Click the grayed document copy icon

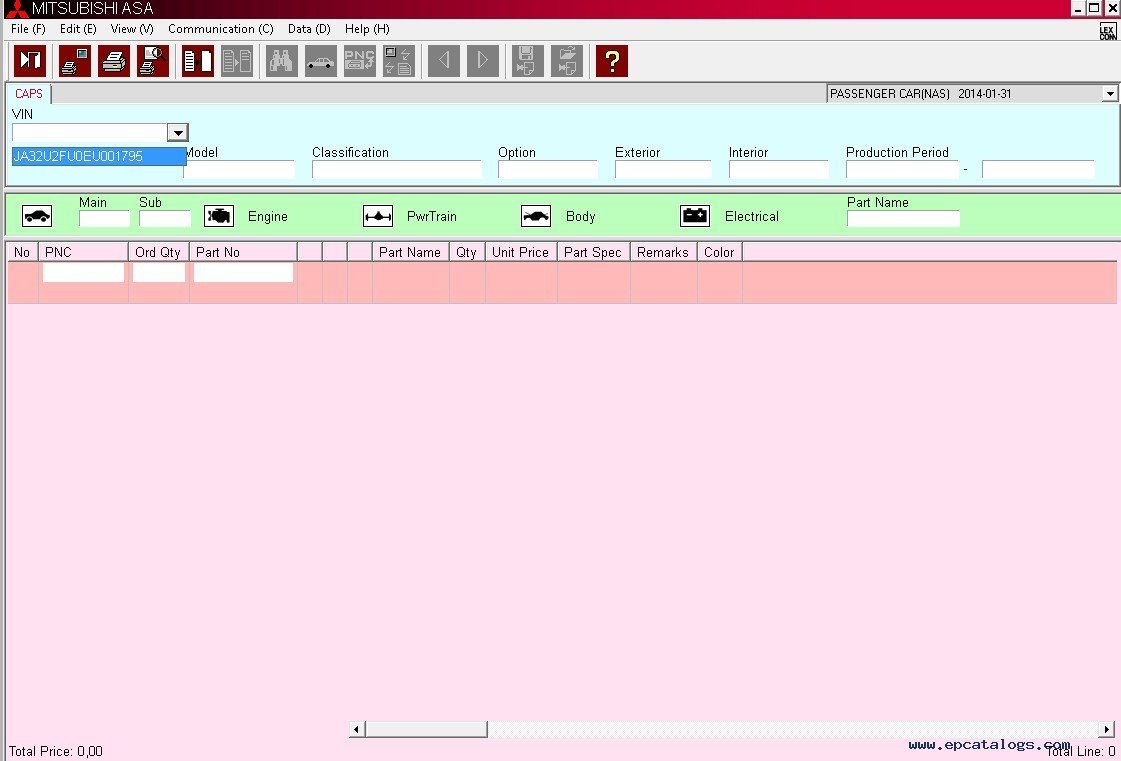(237, 61)
